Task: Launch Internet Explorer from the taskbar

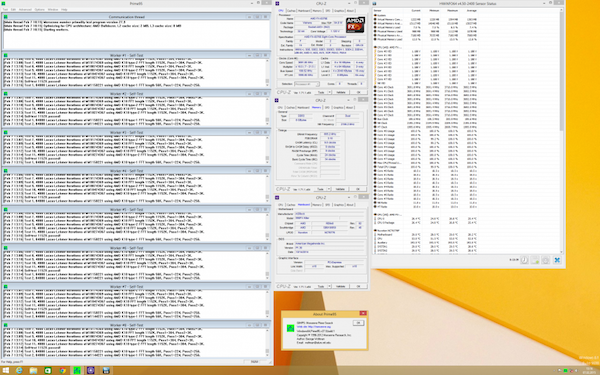Action: point(19,370)
